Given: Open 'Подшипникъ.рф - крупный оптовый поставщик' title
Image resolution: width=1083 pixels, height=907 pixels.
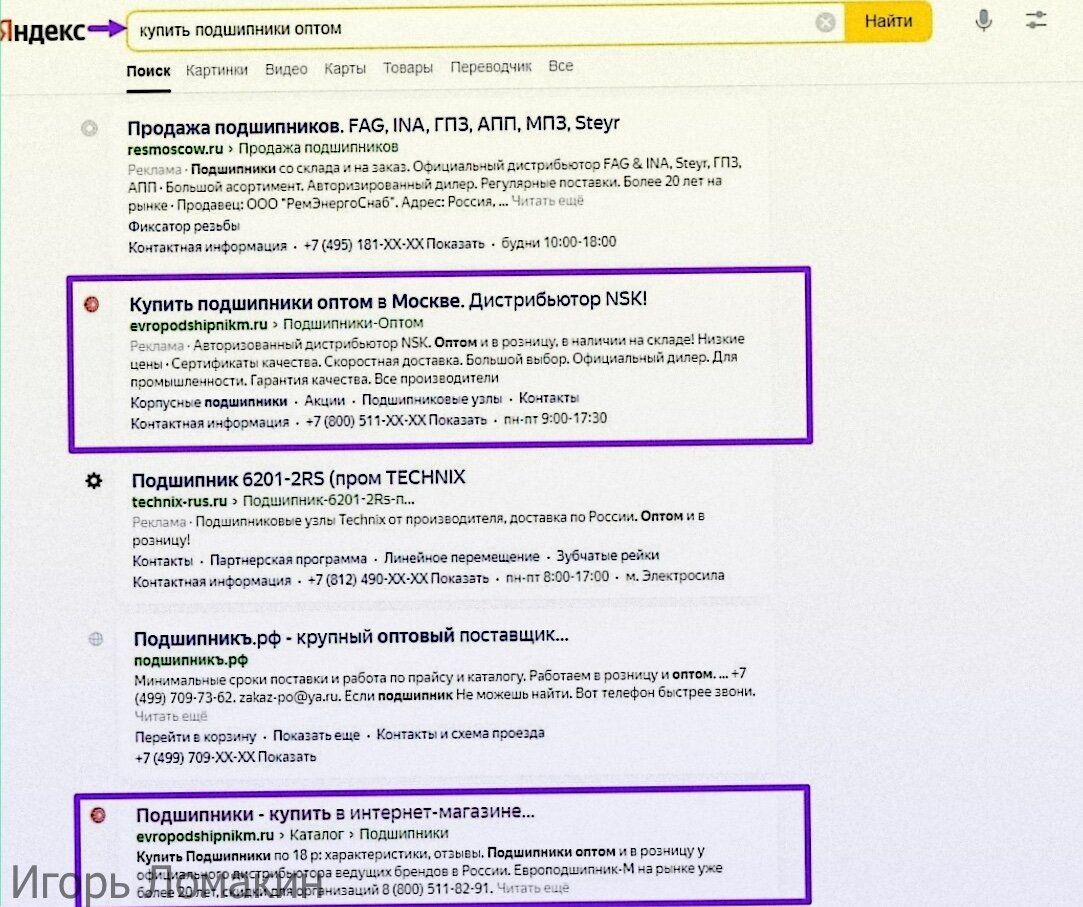Looking at the screenshot, I should [351, 637].
